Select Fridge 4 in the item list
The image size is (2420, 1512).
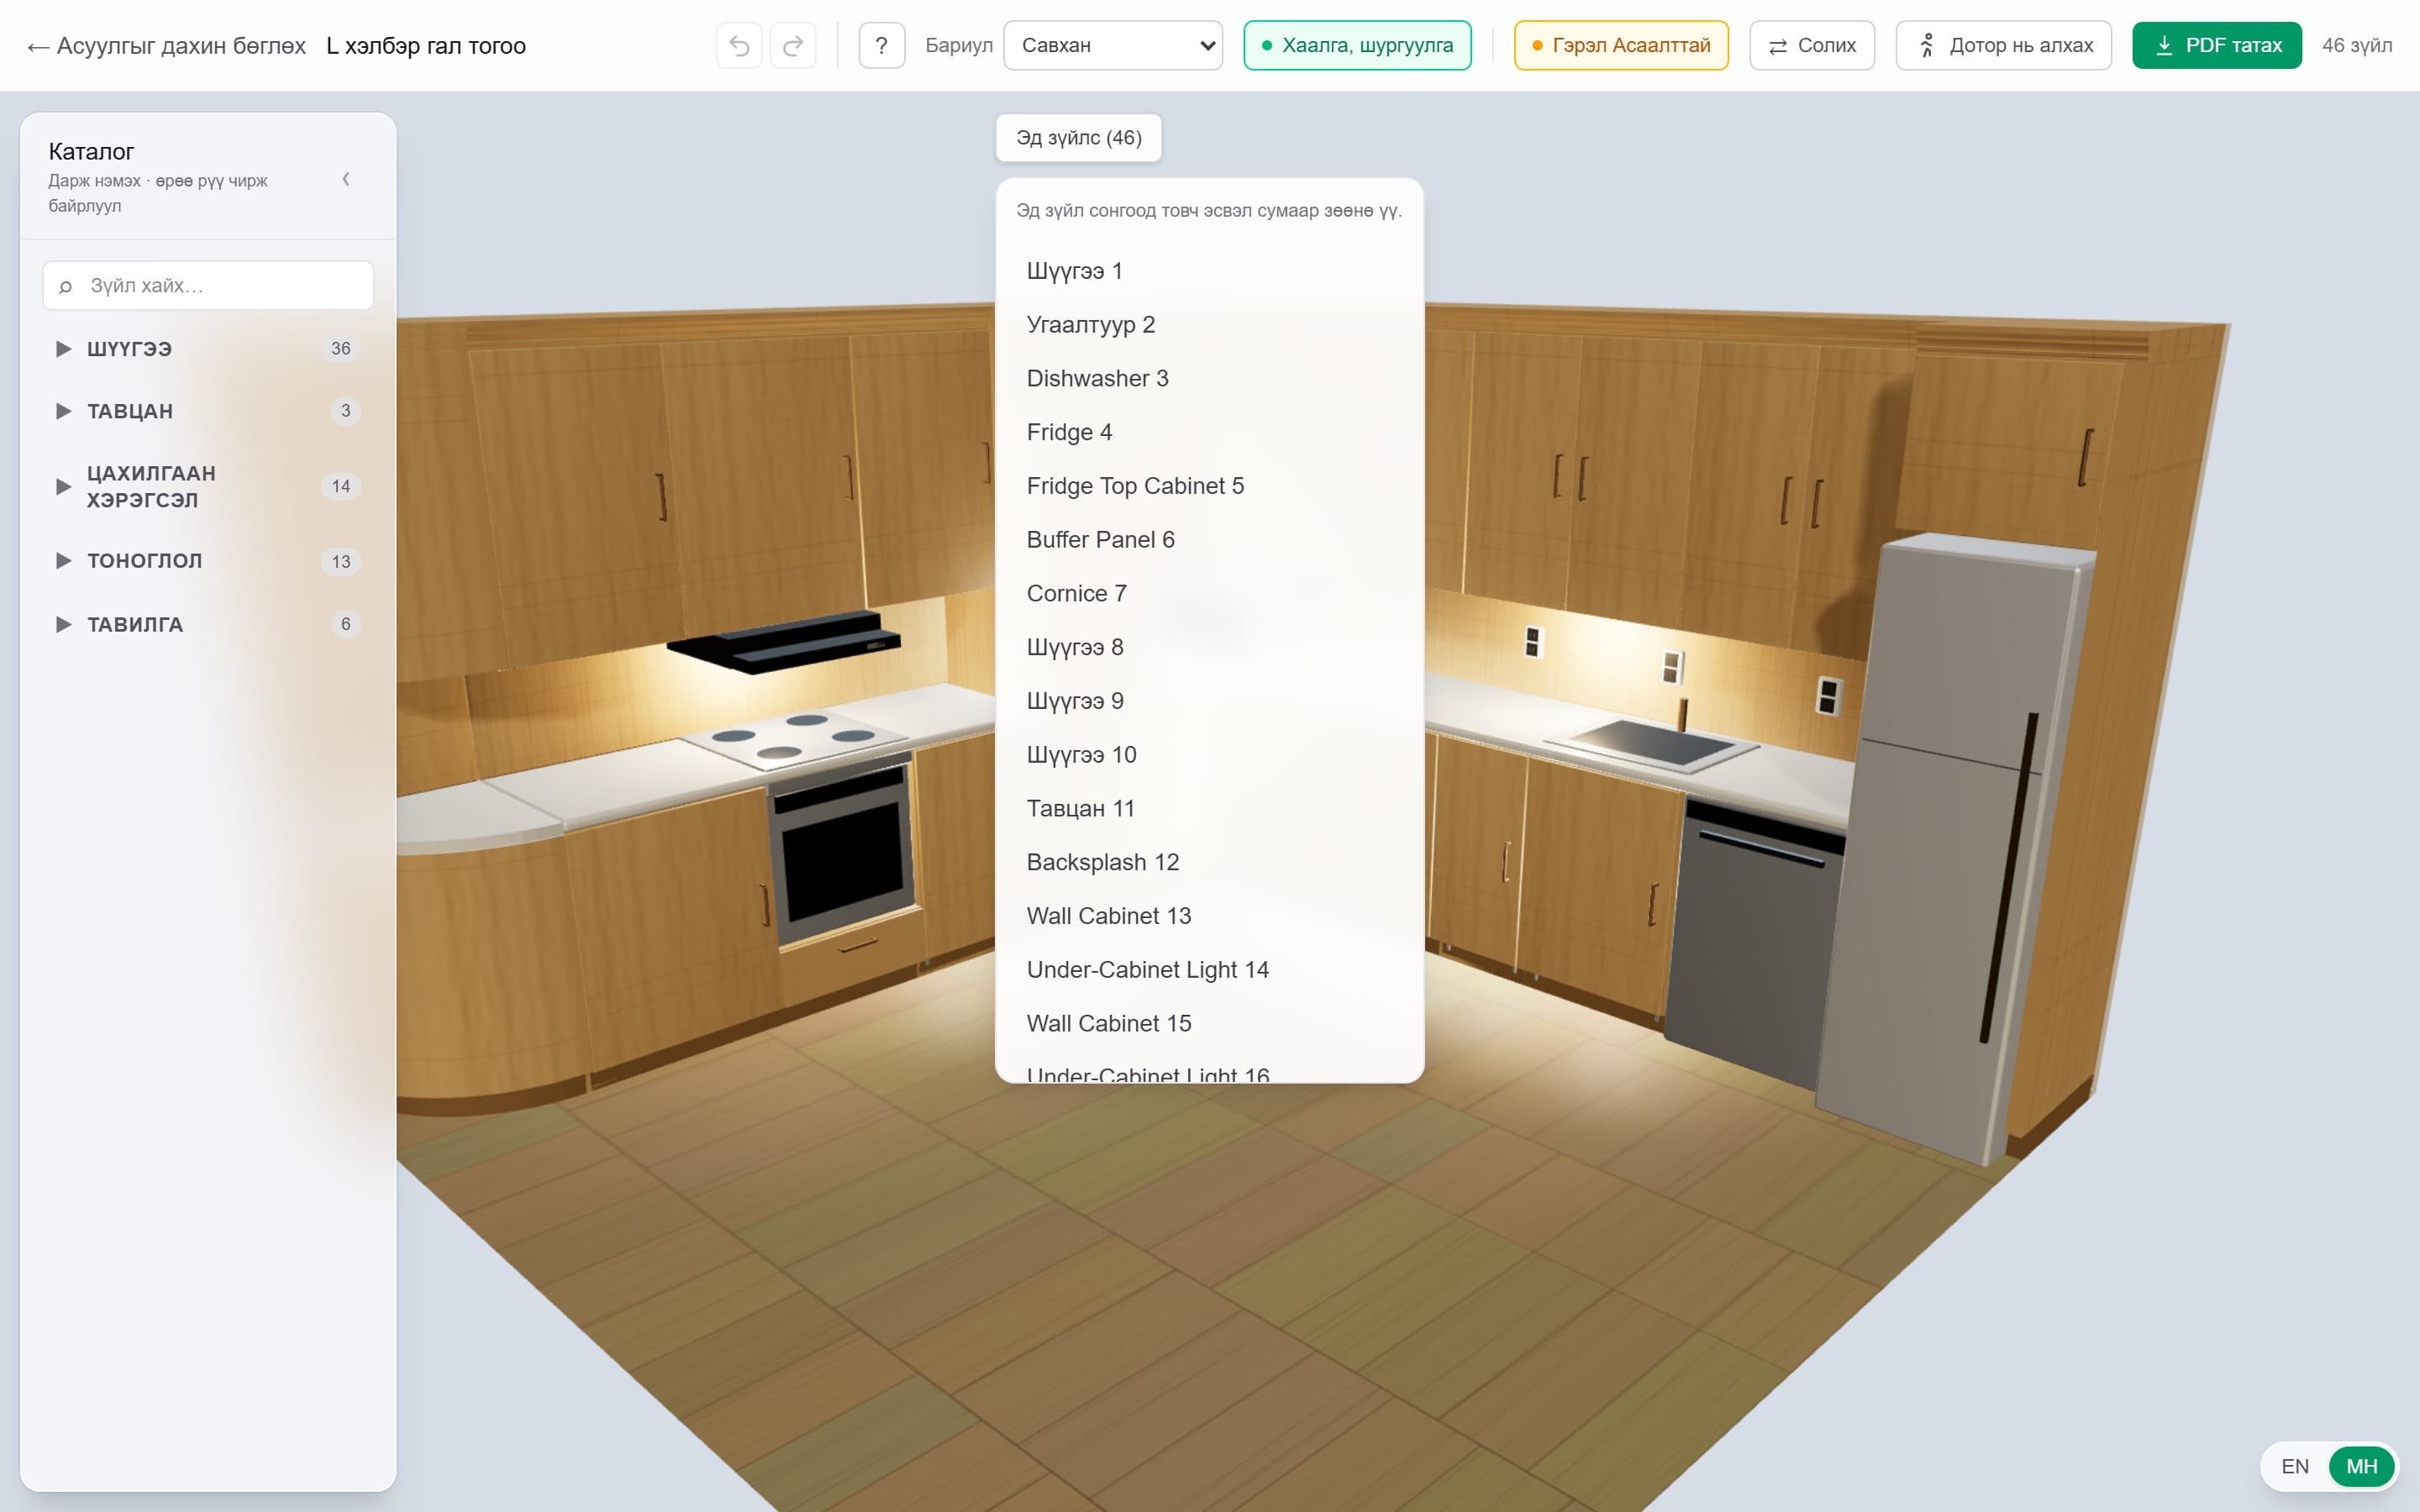1209,432
